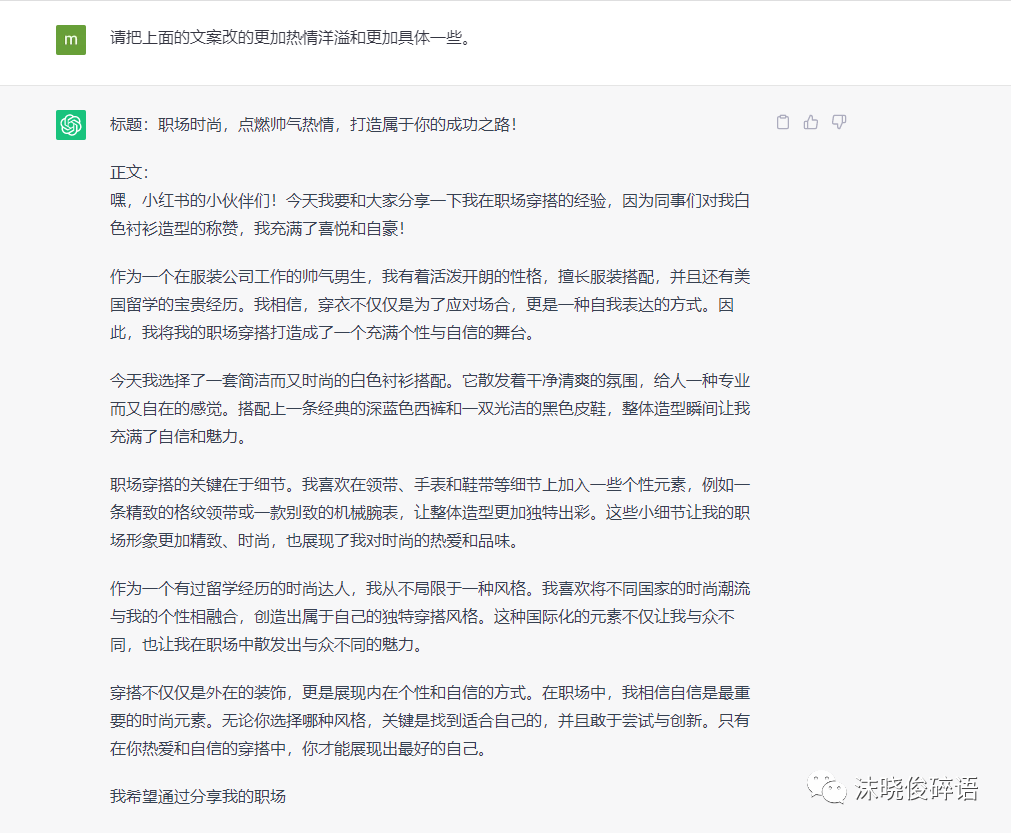The height and width of the screenshot is (833, 1011).
Task: Click the title line beginning 标题：职场时尚
Action: point(314,125)
